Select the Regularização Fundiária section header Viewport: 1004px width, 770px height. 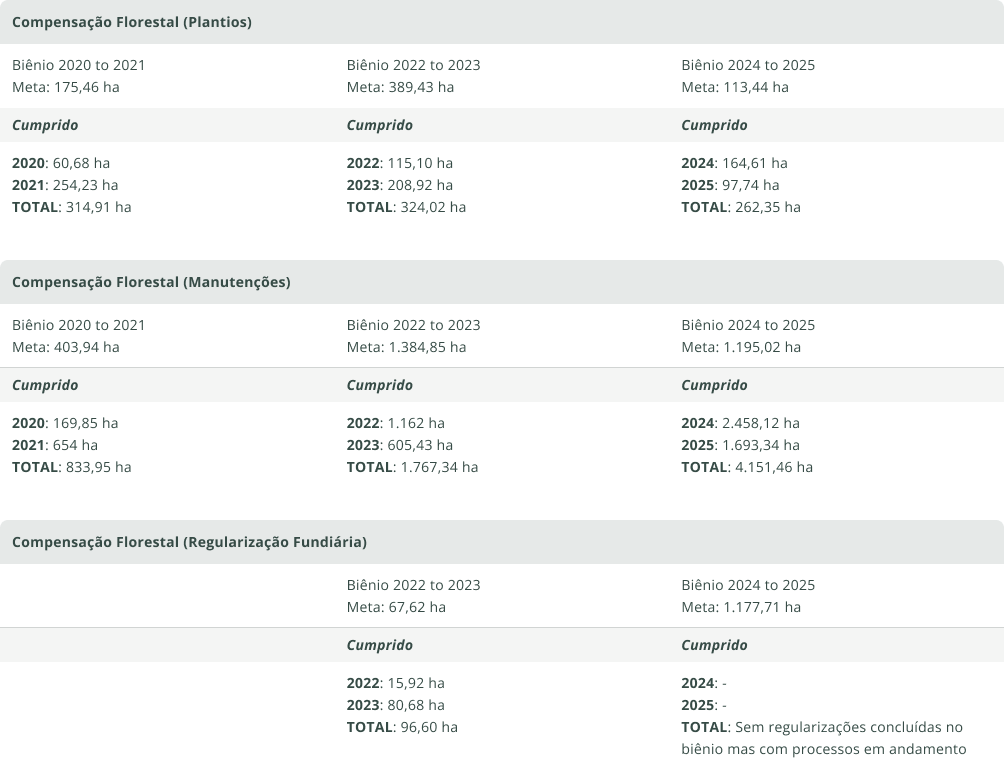pos(189,542)
